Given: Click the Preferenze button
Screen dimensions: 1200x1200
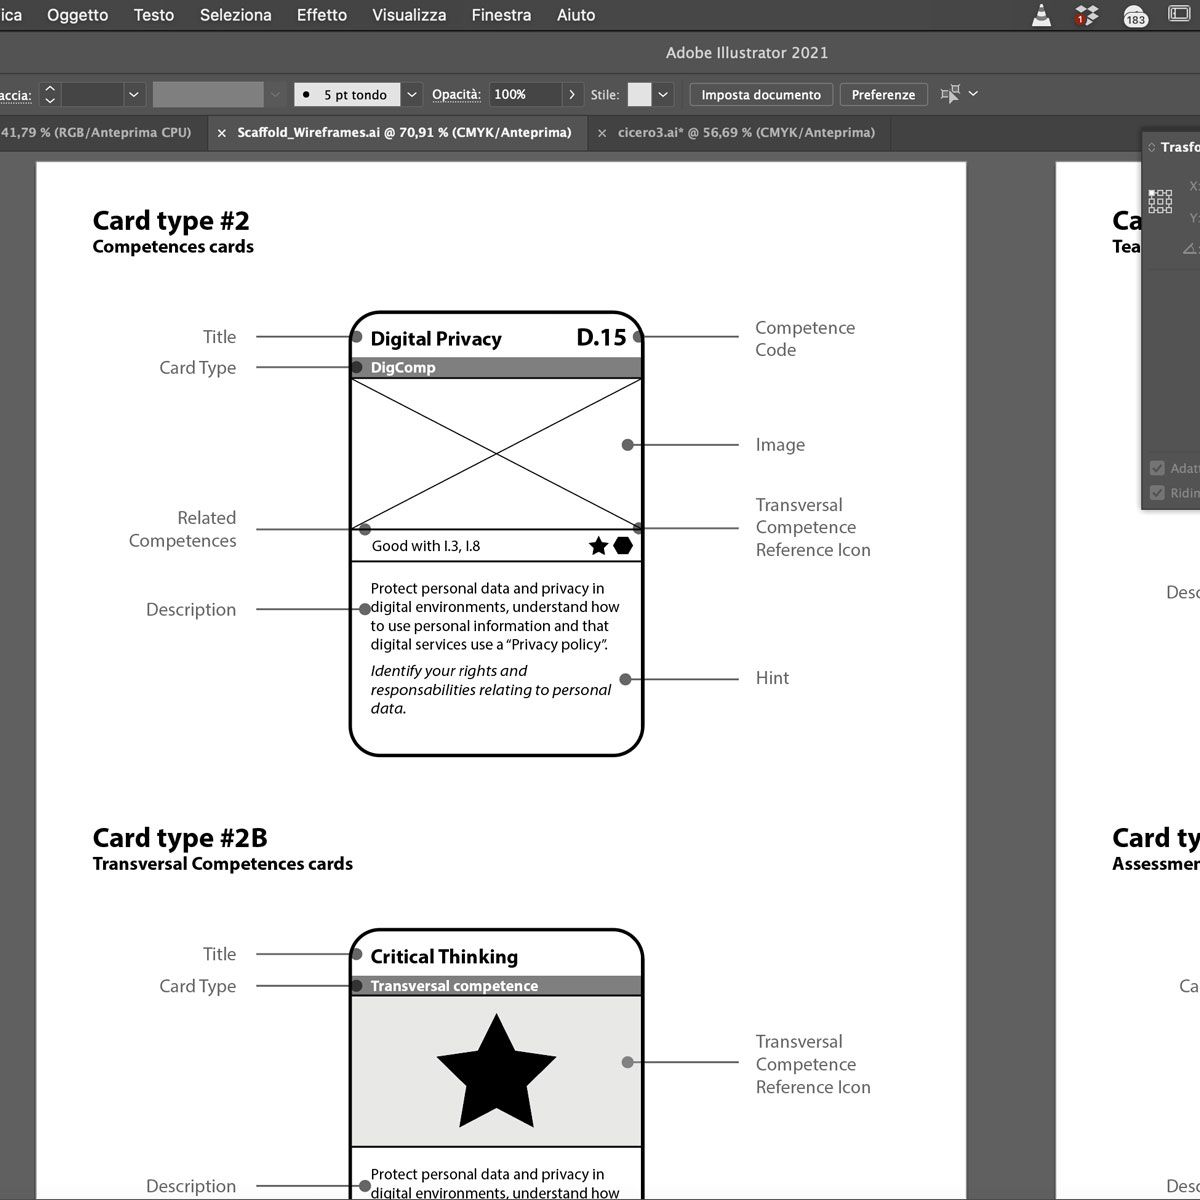Looking at the screenshot, I should click(x=883, y=95).
